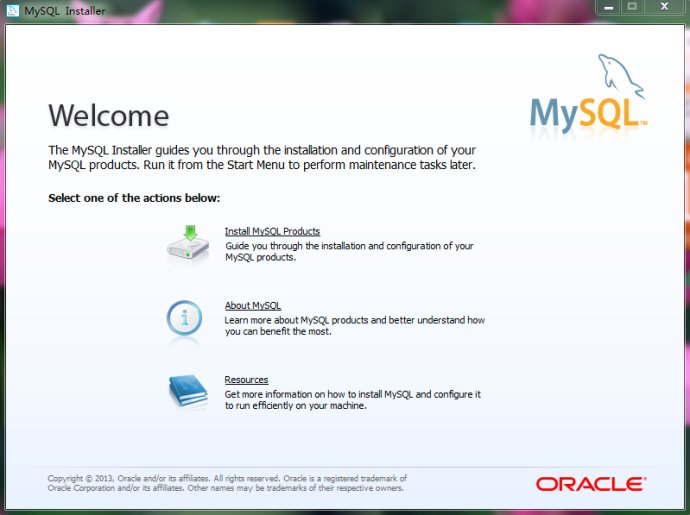Click the 'Guide you through the installation' description
The width and height of the screenshot is (690, 515).
point(349,251)
